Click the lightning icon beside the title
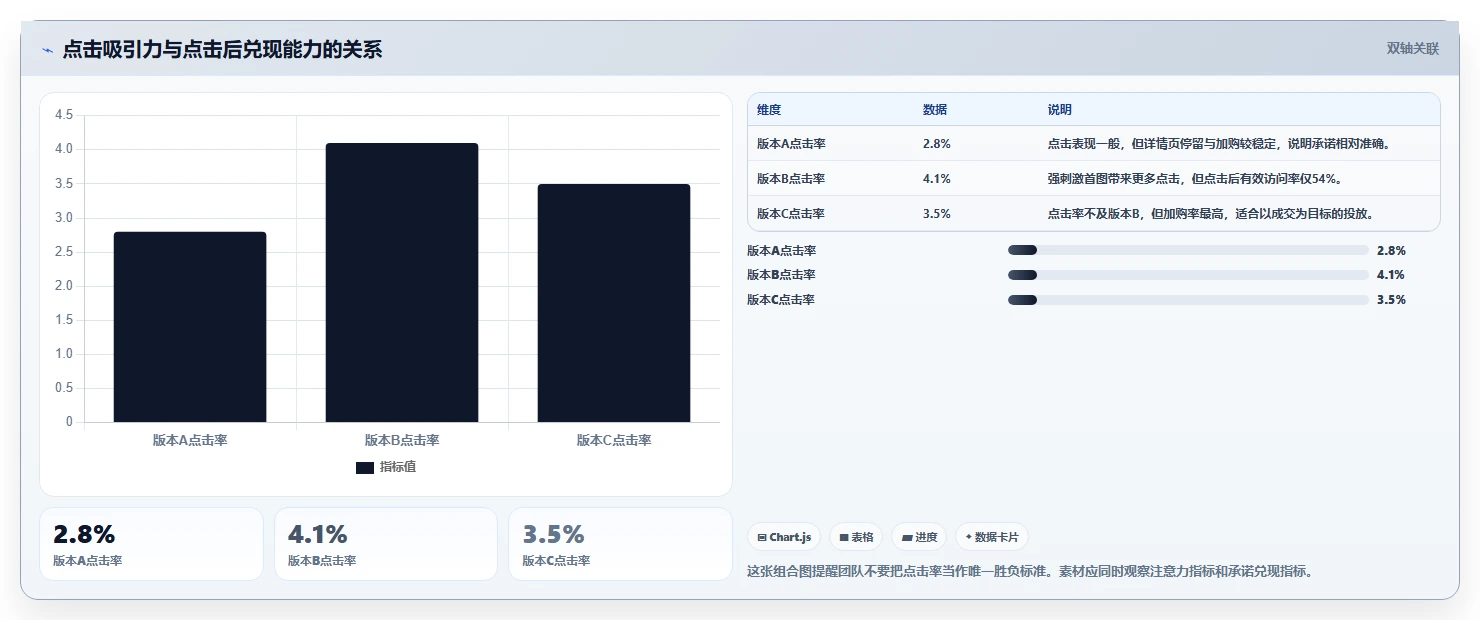Viewport: 1480px width, 620px height. coord(48,50)
